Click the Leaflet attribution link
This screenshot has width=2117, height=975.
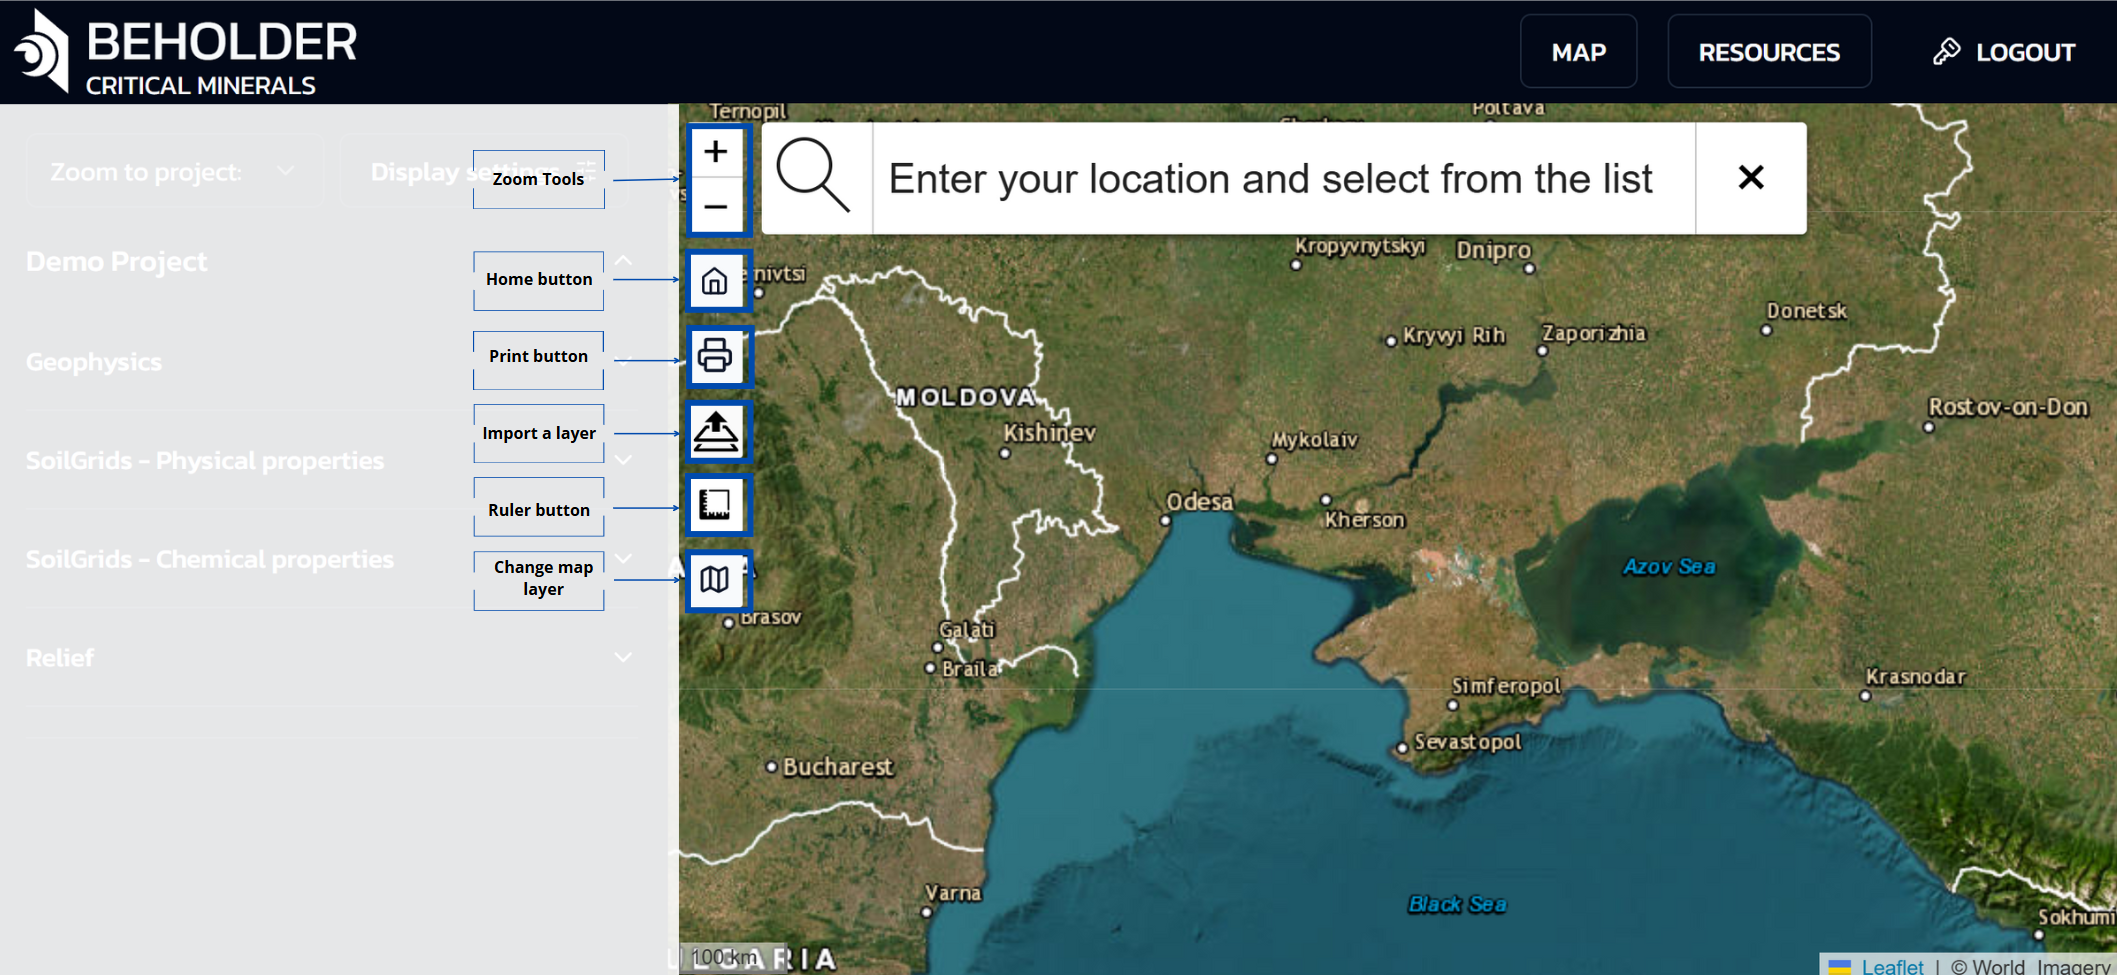pyautogui.click(x=1891, y=966)
